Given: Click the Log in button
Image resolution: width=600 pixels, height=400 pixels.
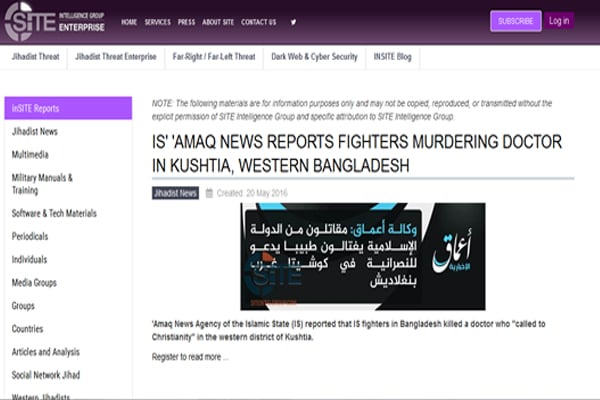Looking at the screenshot, I should (559, 21).
